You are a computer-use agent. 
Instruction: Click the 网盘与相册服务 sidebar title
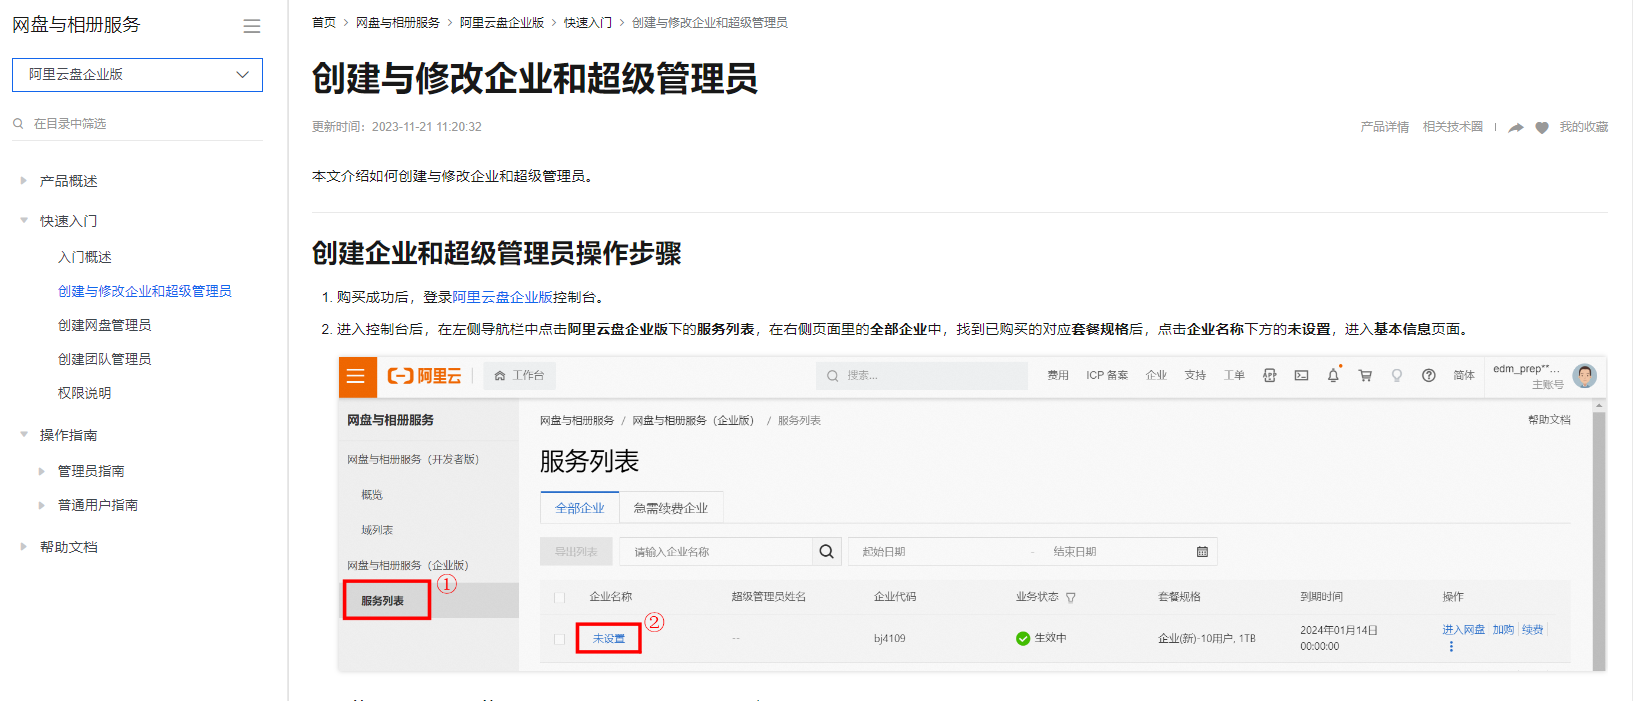click(76, 25)
